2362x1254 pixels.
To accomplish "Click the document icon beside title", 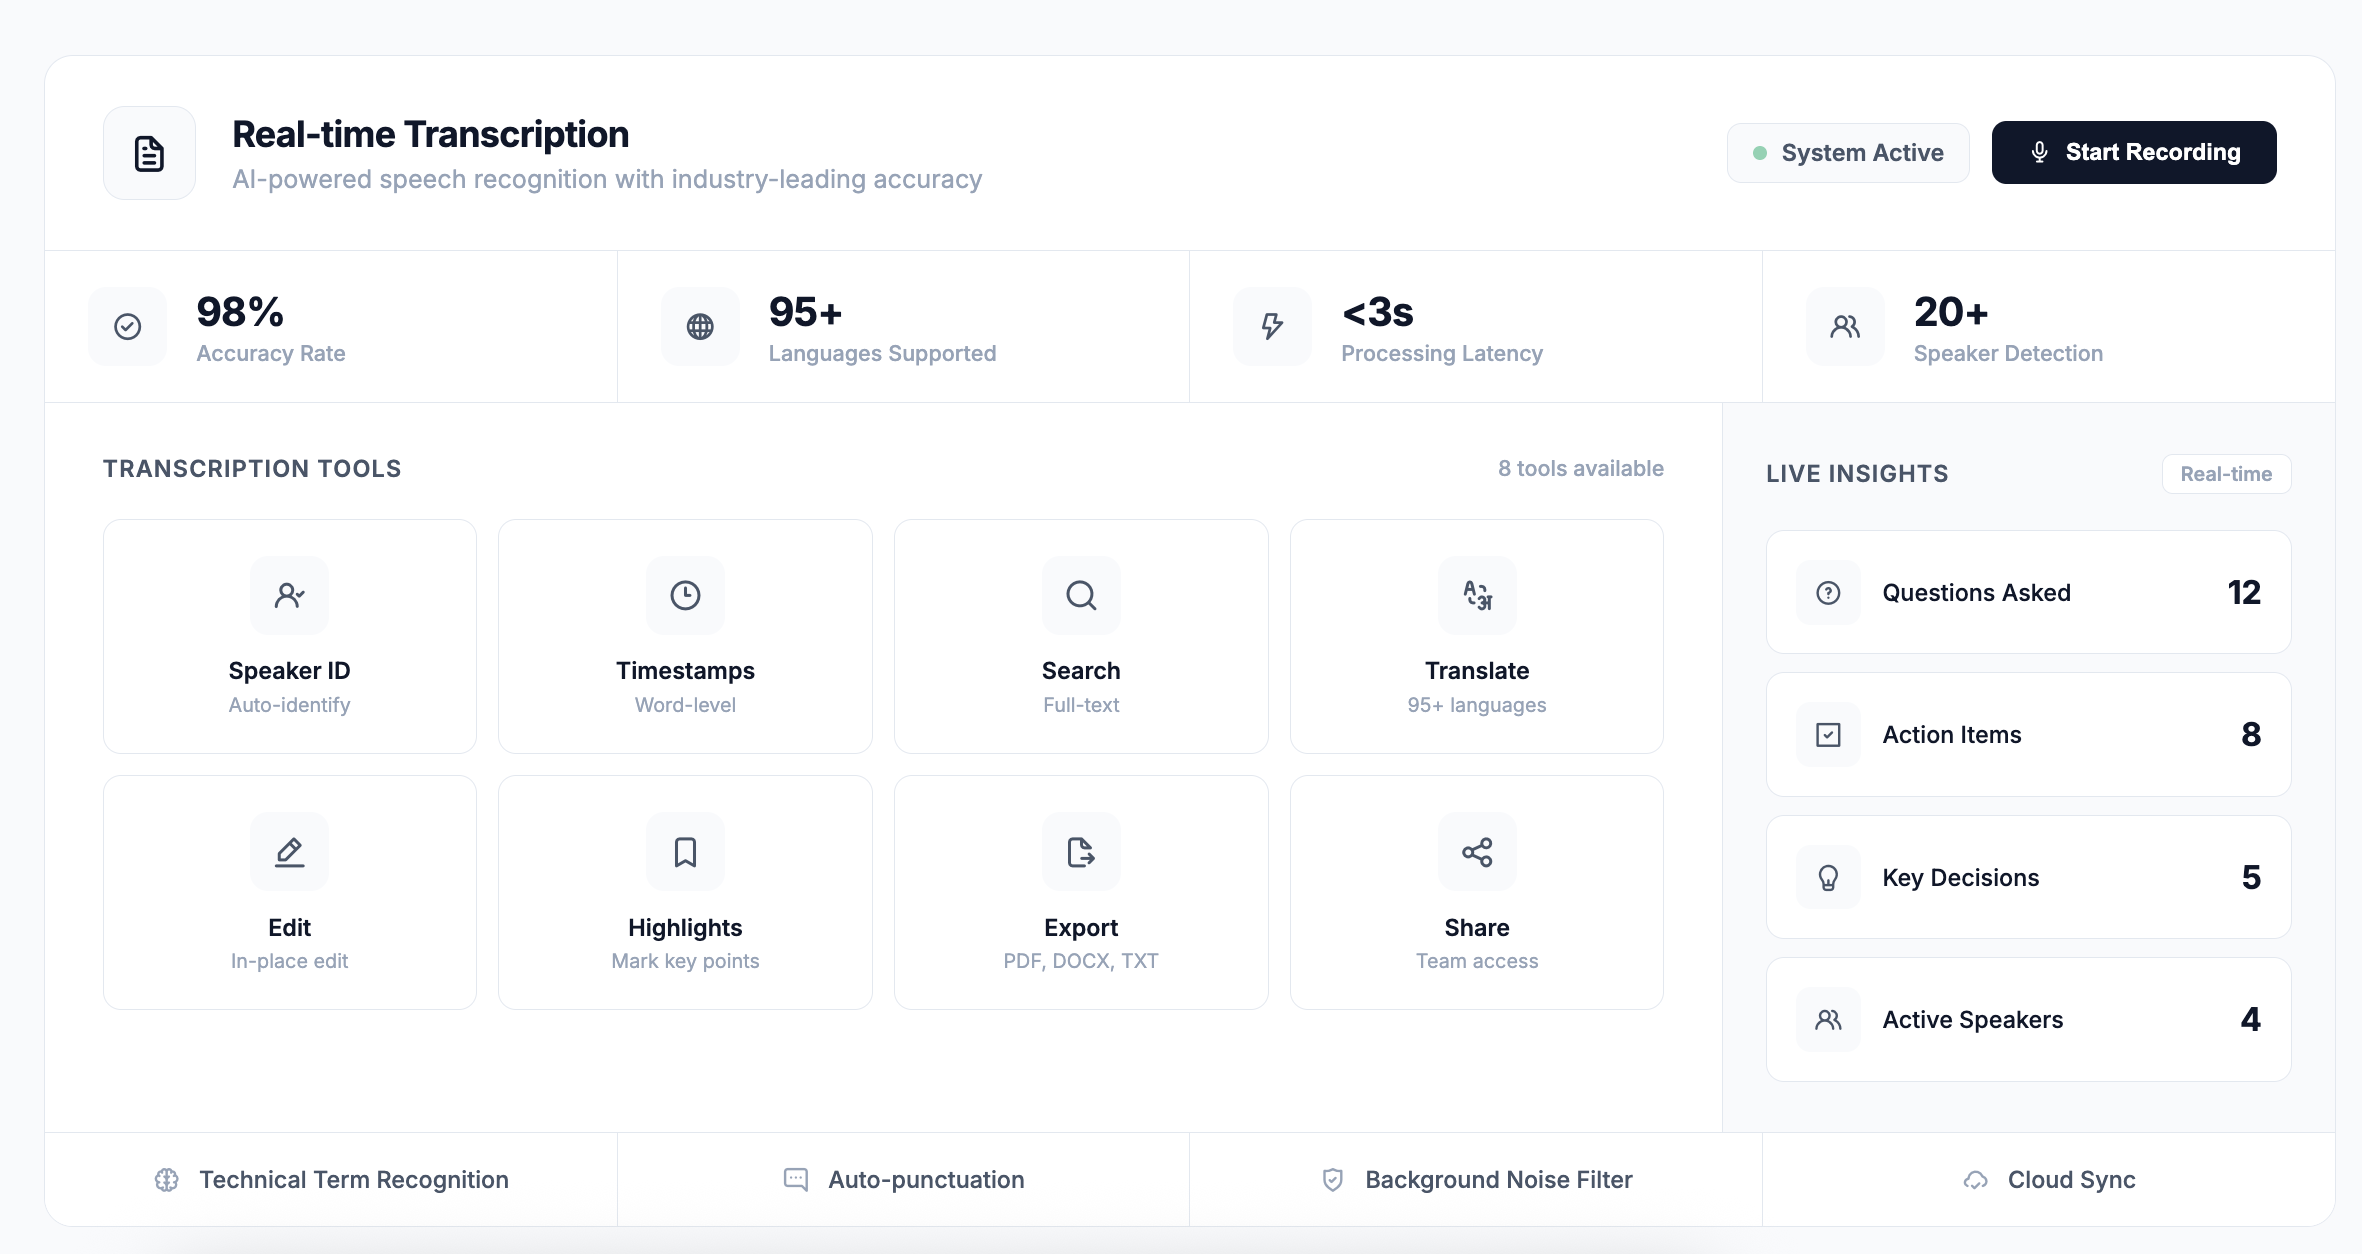I will [149, 153].
